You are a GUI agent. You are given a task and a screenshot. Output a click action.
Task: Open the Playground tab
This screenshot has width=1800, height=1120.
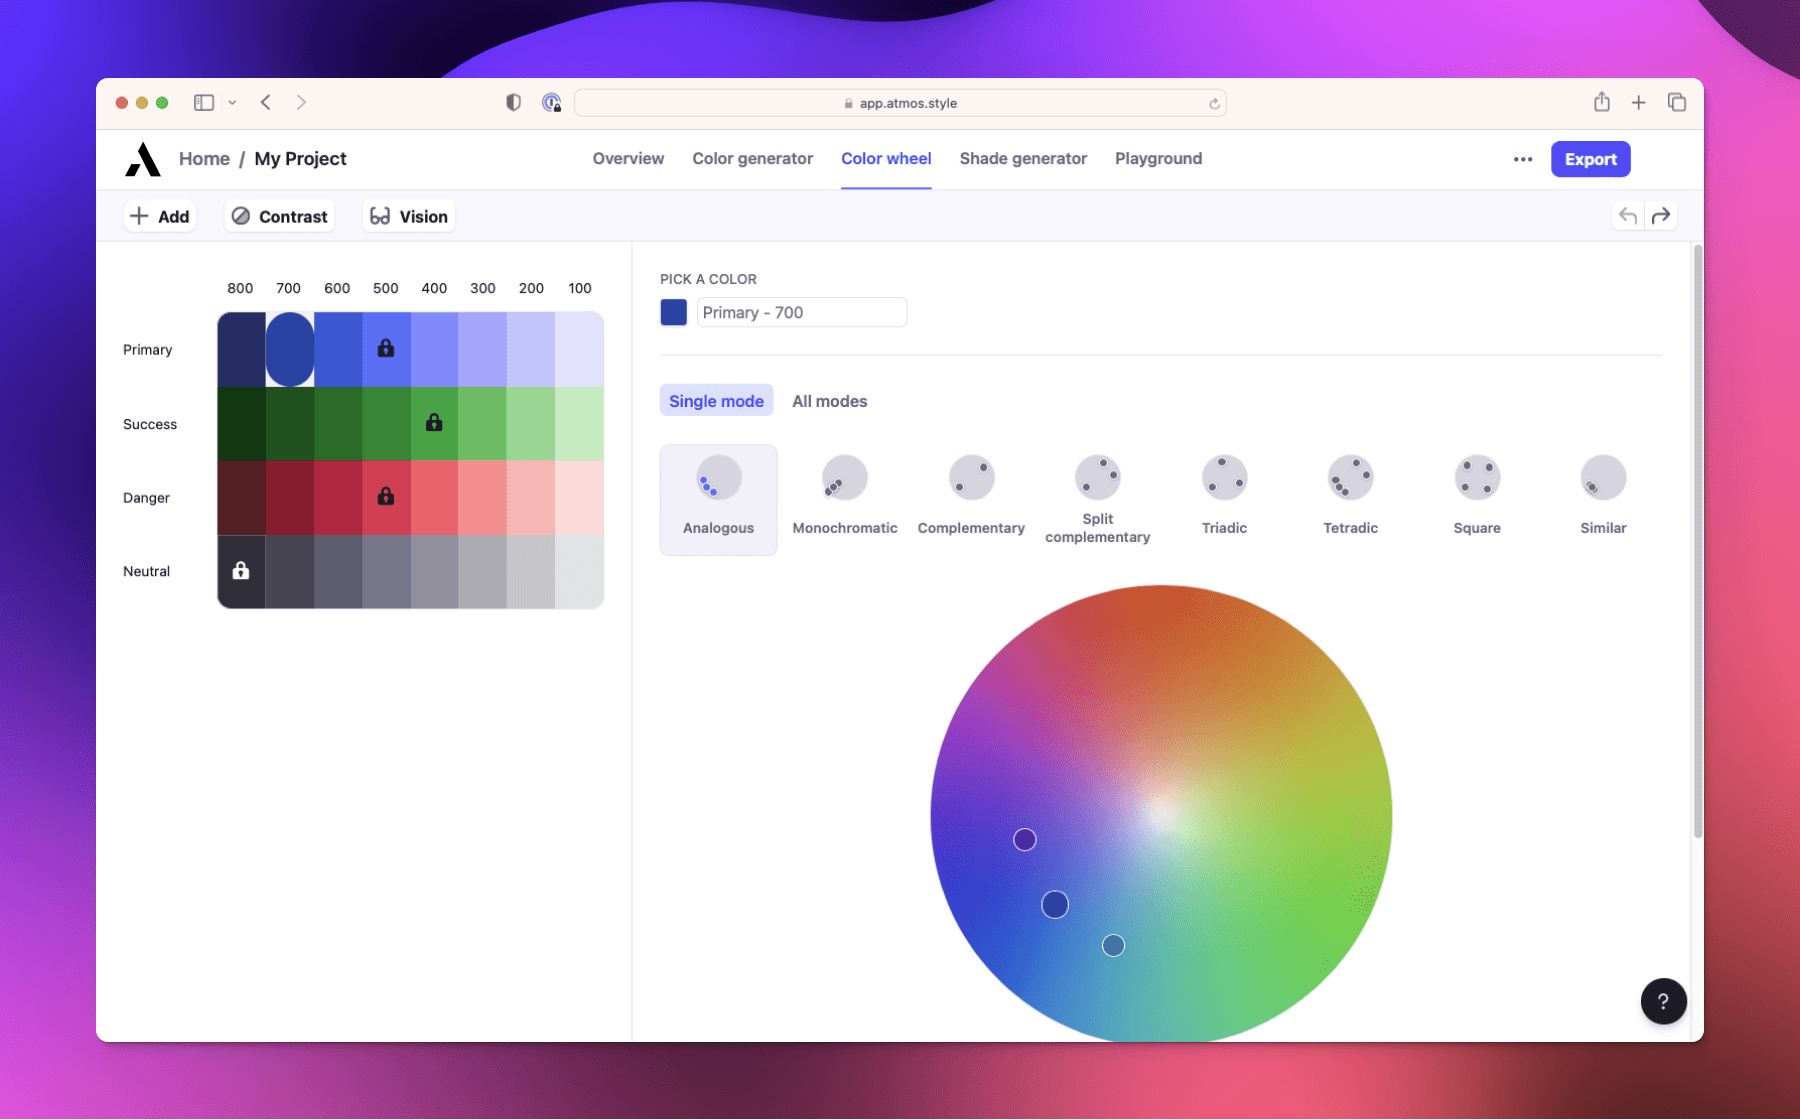pyautogui.click(x=1158, y=158)
